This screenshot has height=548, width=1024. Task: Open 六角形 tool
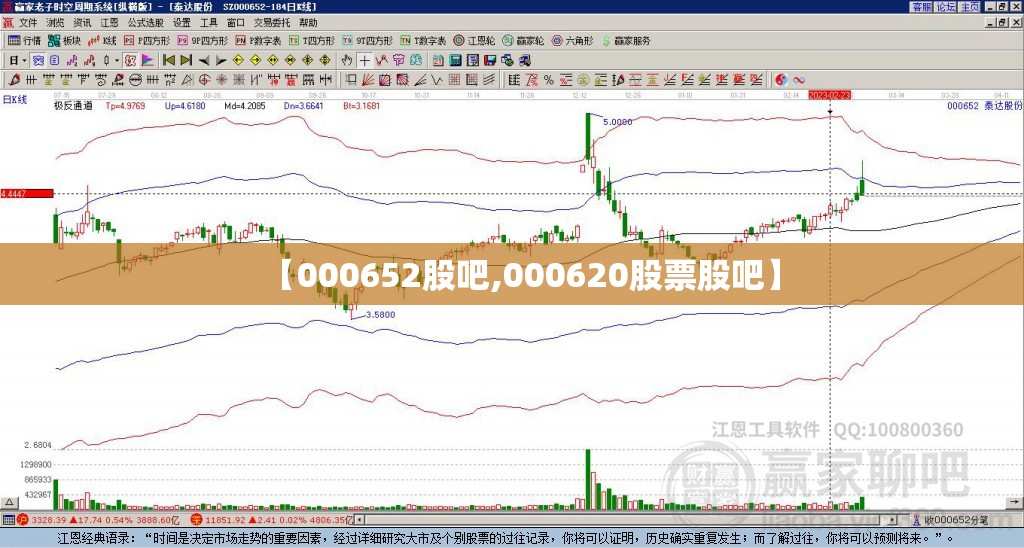(572, 40)
